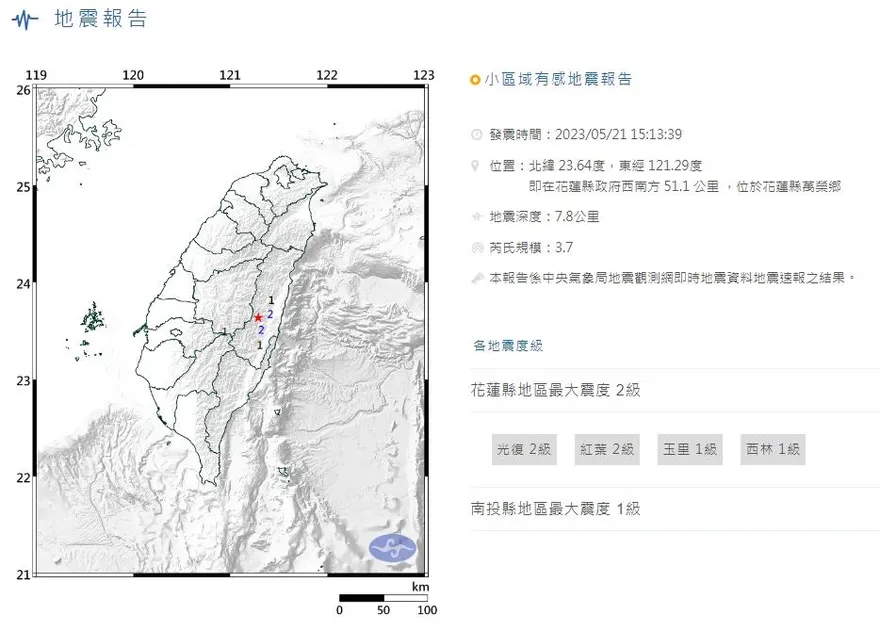Screen dimensions: 880x627
Task: Click the 小區域有感地震報告 heading text
Action: (x=558, y=80)
